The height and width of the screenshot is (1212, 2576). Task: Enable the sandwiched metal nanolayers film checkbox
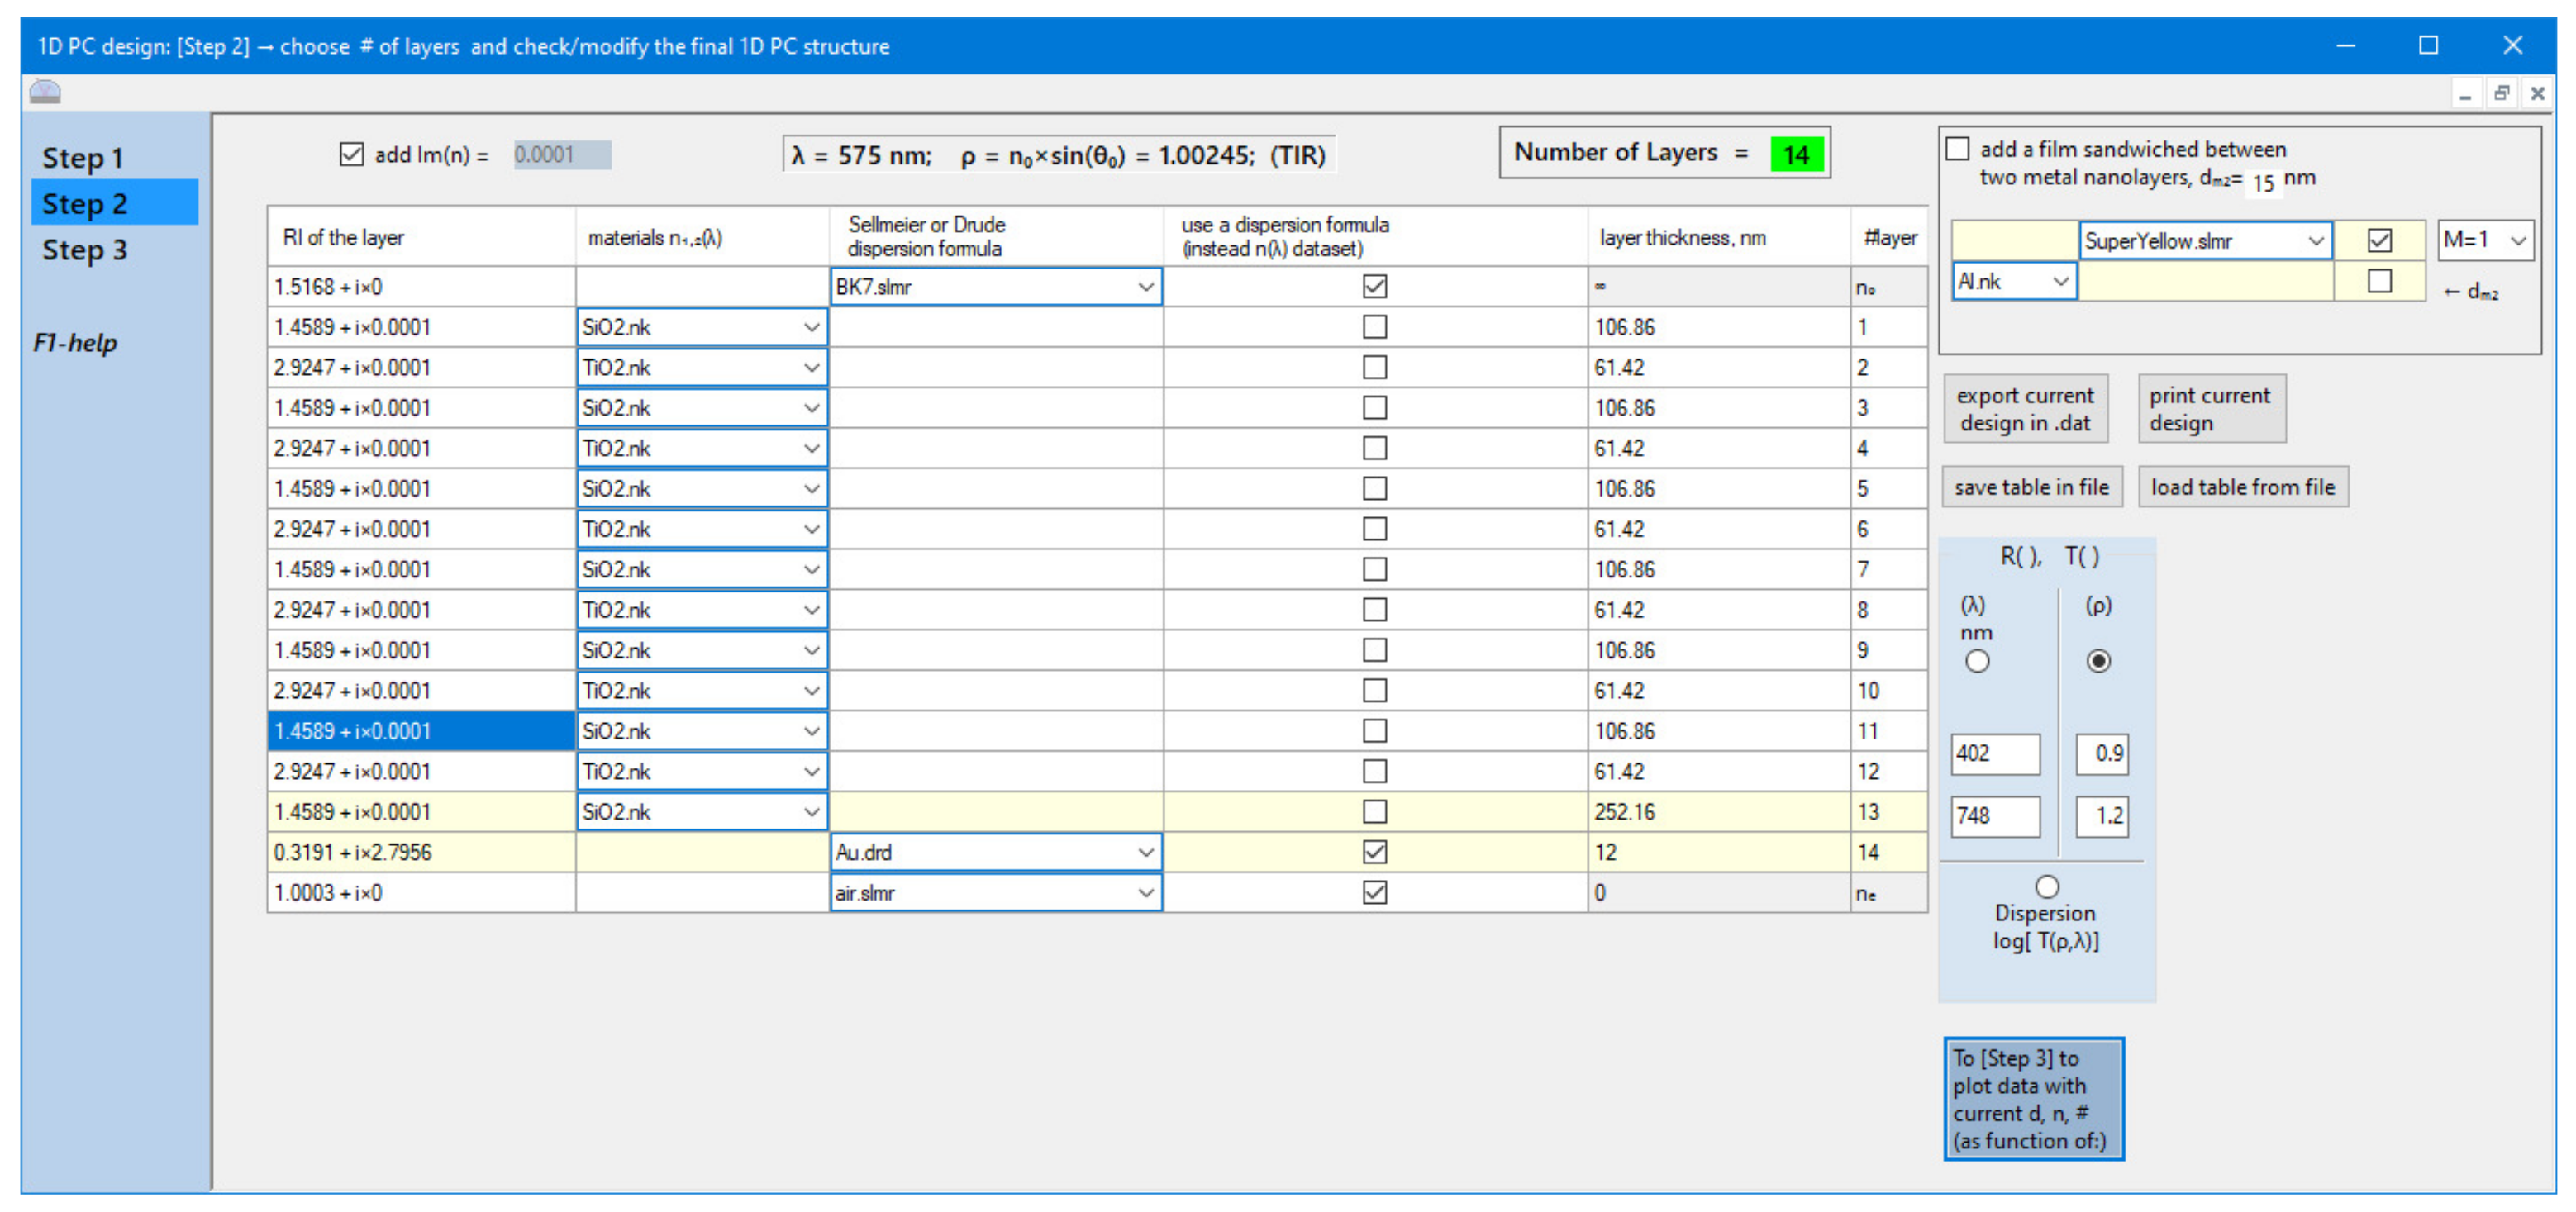(x=1957, y=149)
